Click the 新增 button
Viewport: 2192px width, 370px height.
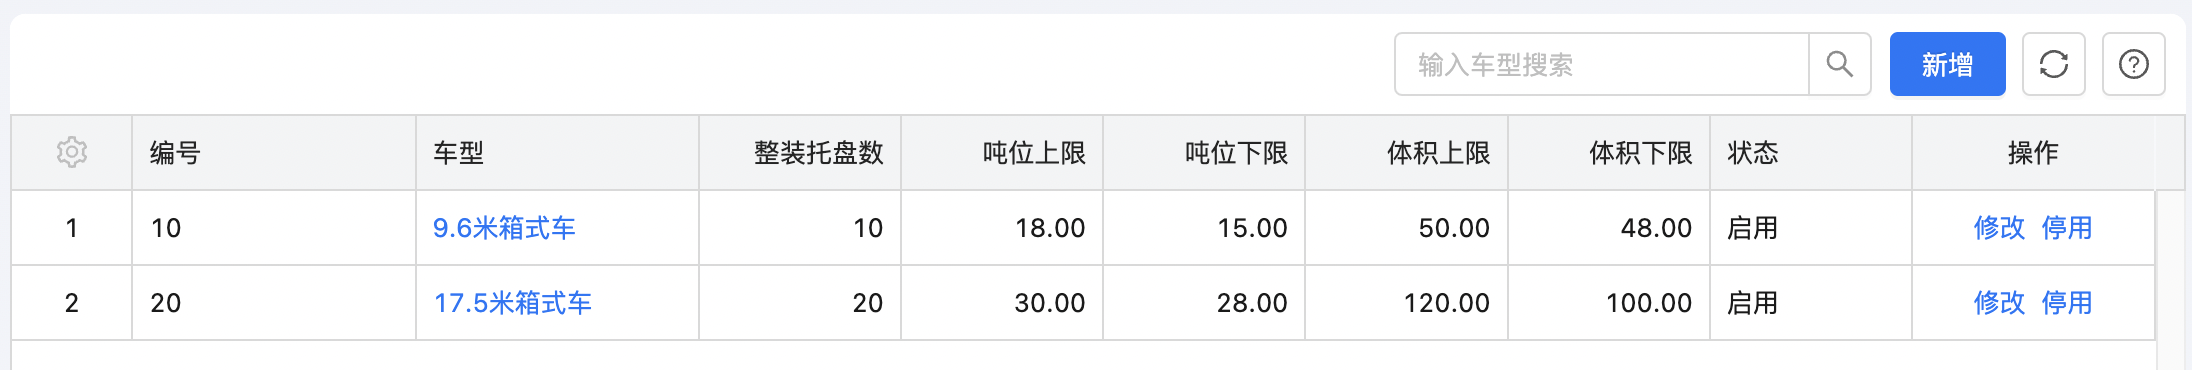[1947, 64]
